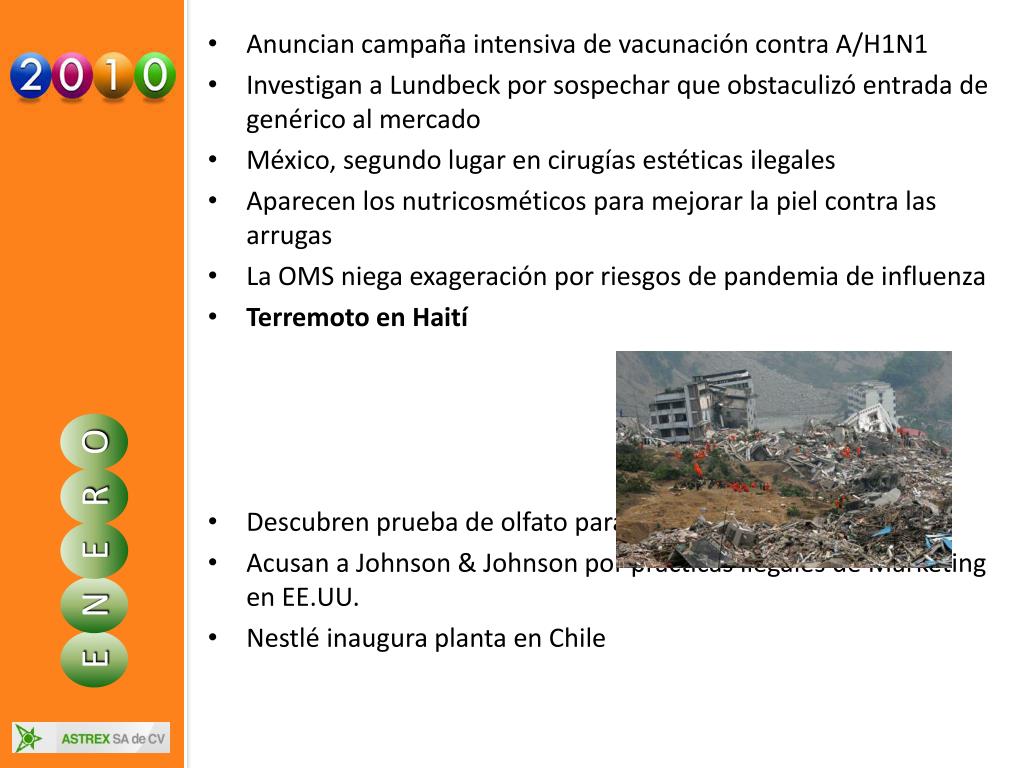Select the earthquake rubble photo
Viewport: 1024px width, 768px height.
coord(784,460)
